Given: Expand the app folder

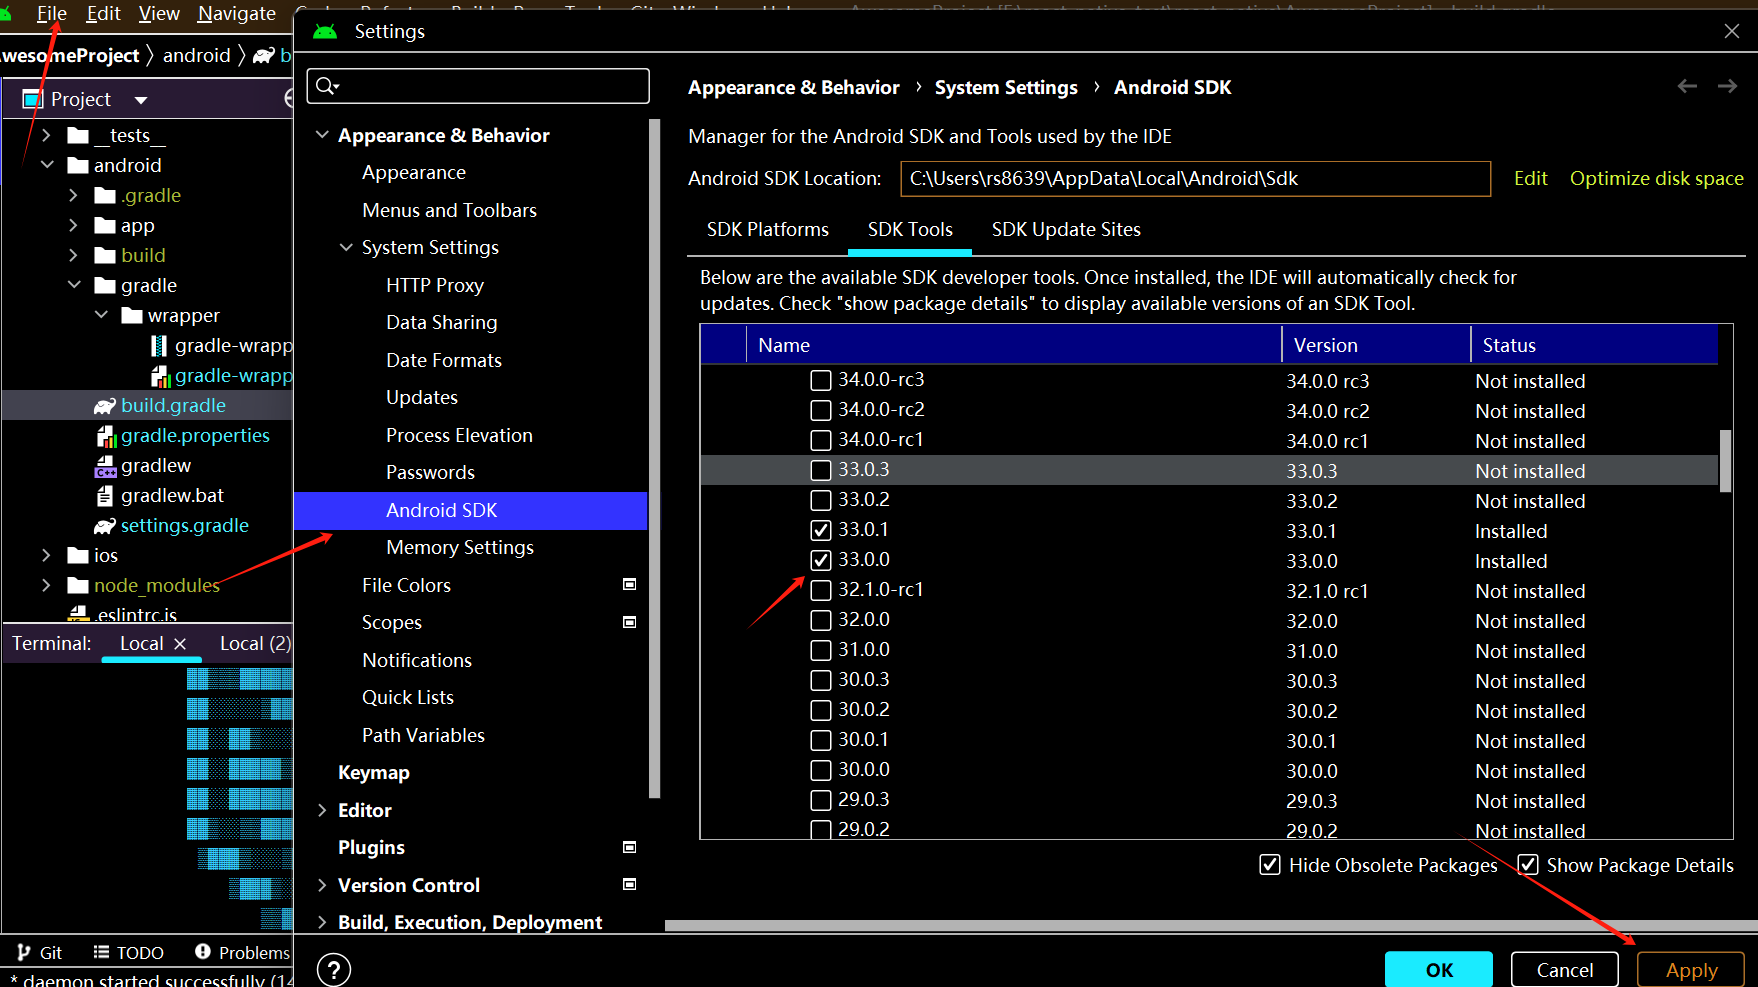Looking at the screenshot, I should (73, 225).
